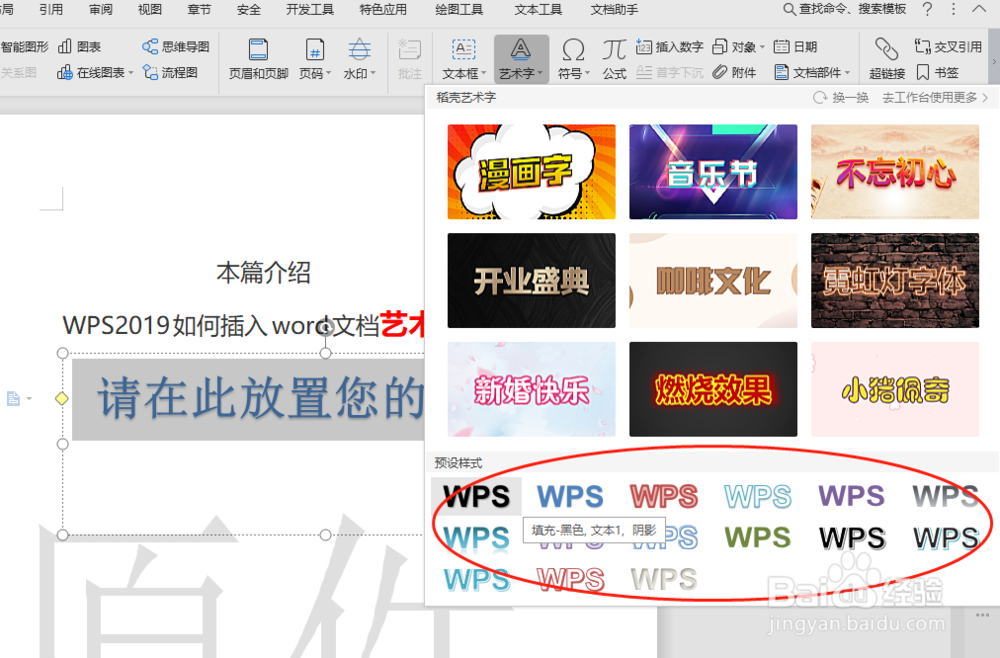The image size is (1000, 658).
Task: Click the 符号 symbol icon
Action: (573, 50)
